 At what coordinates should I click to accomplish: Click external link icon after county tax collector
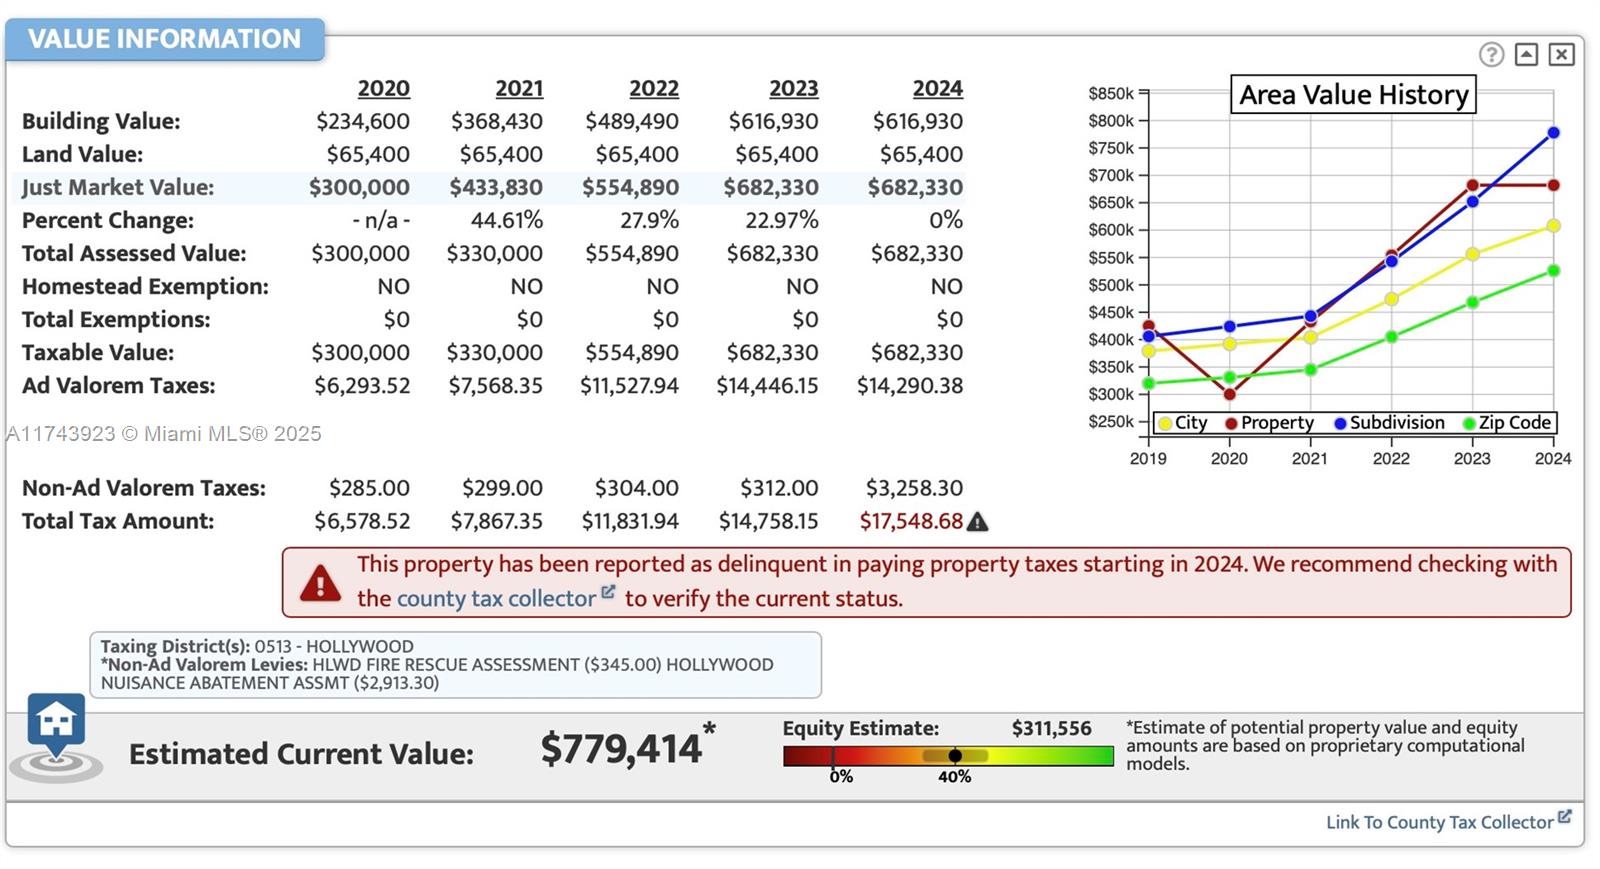[x=607, y=593]
